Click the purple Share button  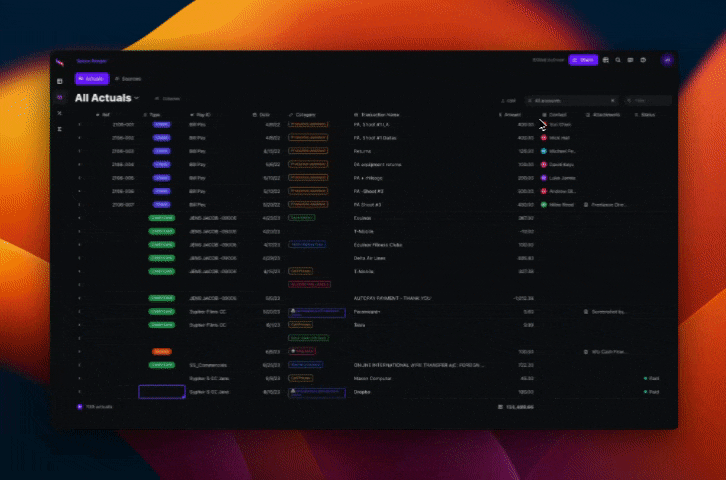pos(583,60)
